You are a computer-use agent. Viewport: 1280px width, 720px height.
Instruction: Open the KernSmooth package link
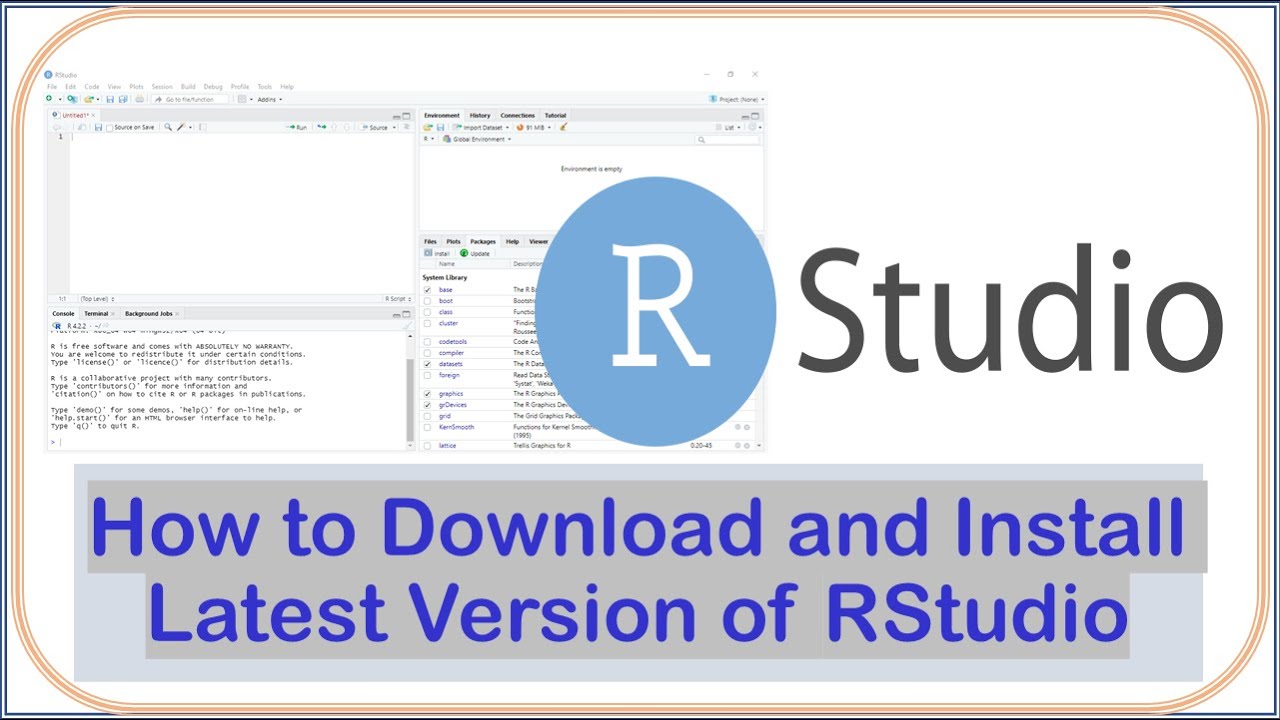456,427
